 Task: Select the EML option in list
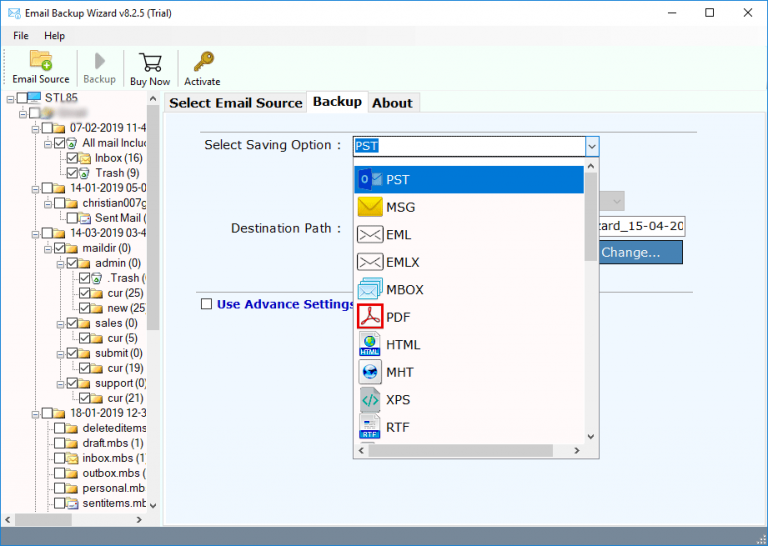pos(398,235)
